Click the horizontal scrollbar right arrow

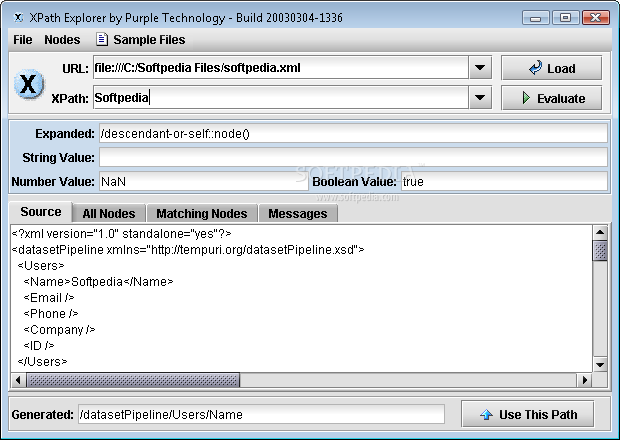click(x=585, y=380)
